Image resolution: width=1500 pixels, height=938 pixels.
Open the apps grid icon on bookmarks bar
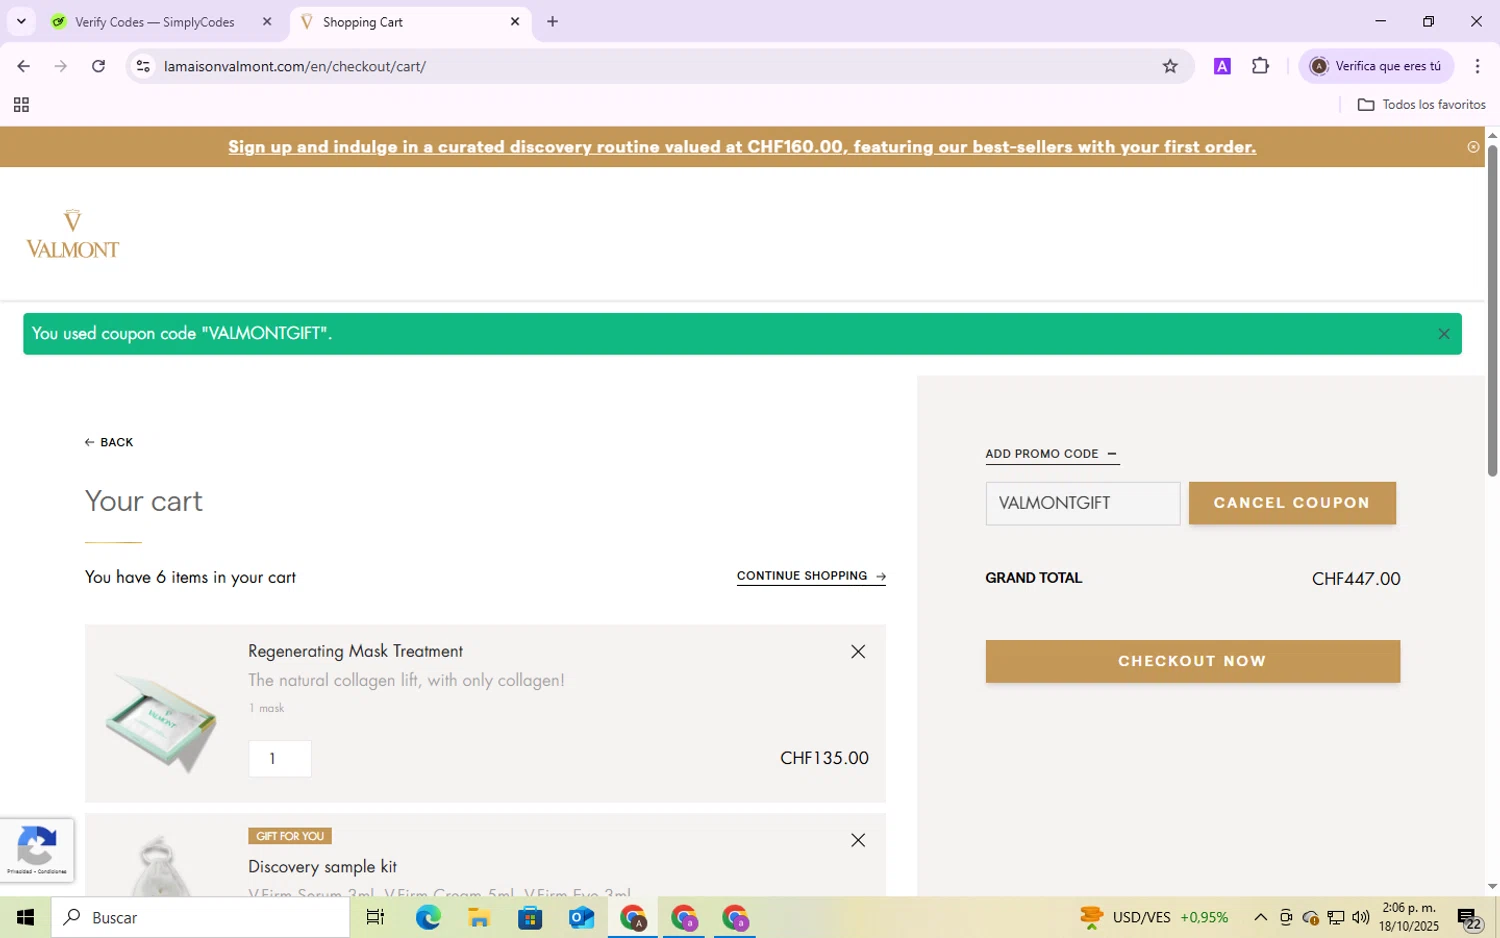(x=21, y=105)
